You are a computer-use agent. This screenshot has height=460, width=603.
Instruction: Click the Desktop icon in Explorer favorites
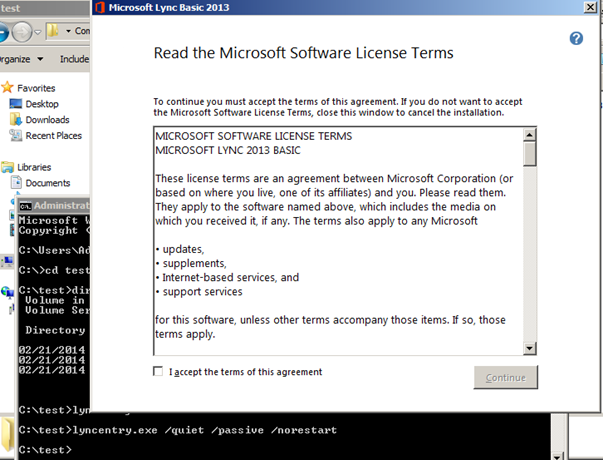[16, 103]
